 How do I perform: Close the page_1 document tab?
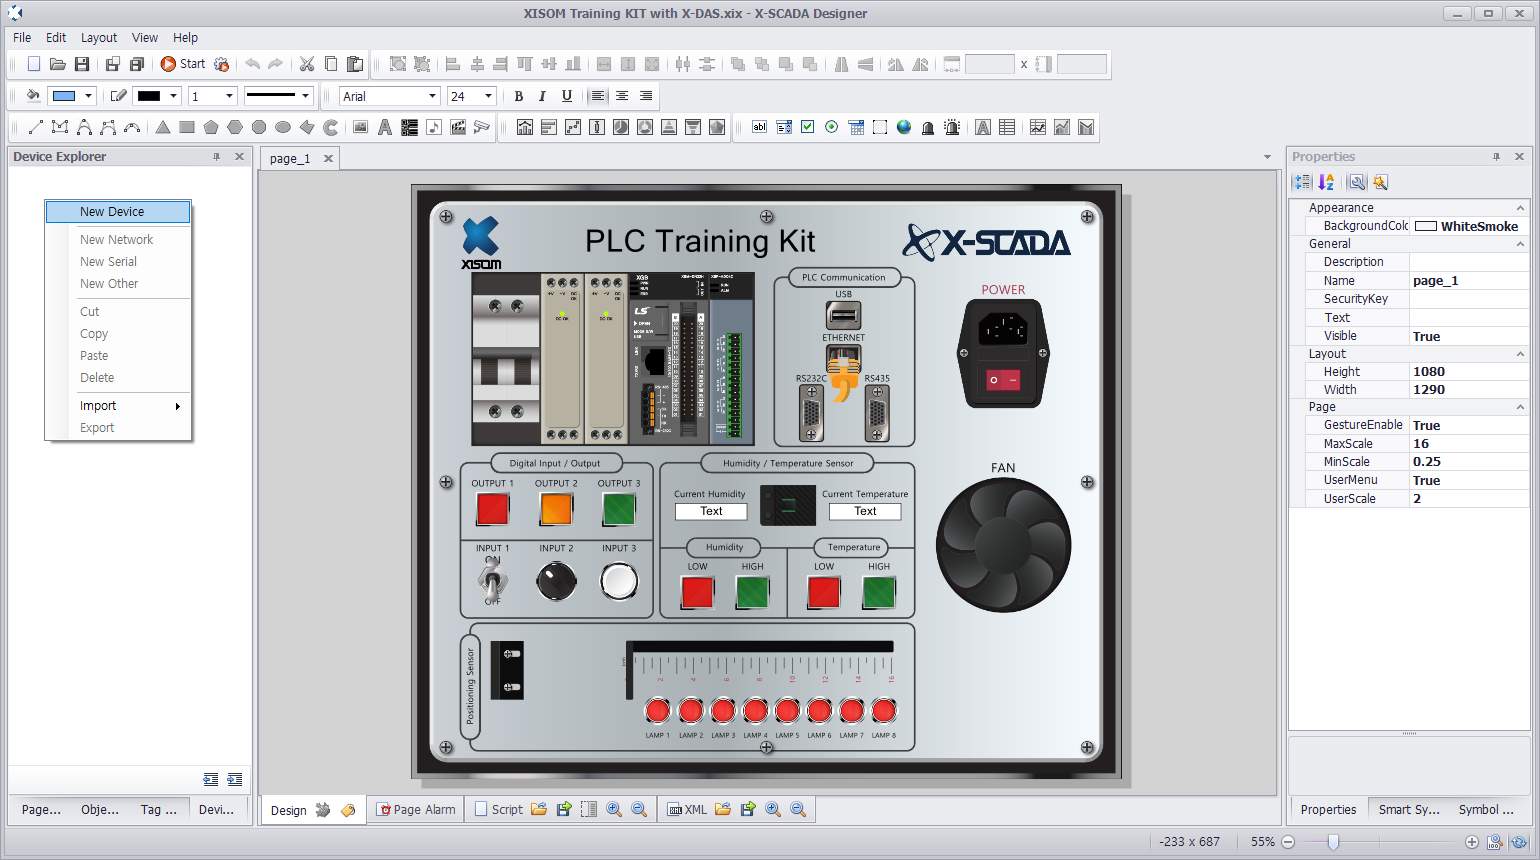coord(328,159)
